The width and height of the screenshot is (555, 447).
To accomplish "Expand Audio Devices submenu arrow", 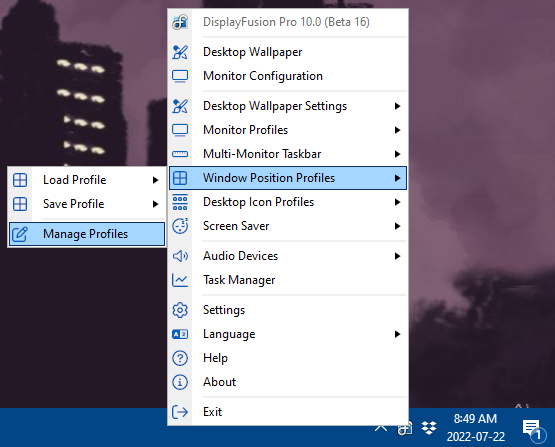I will click(397, 256).
